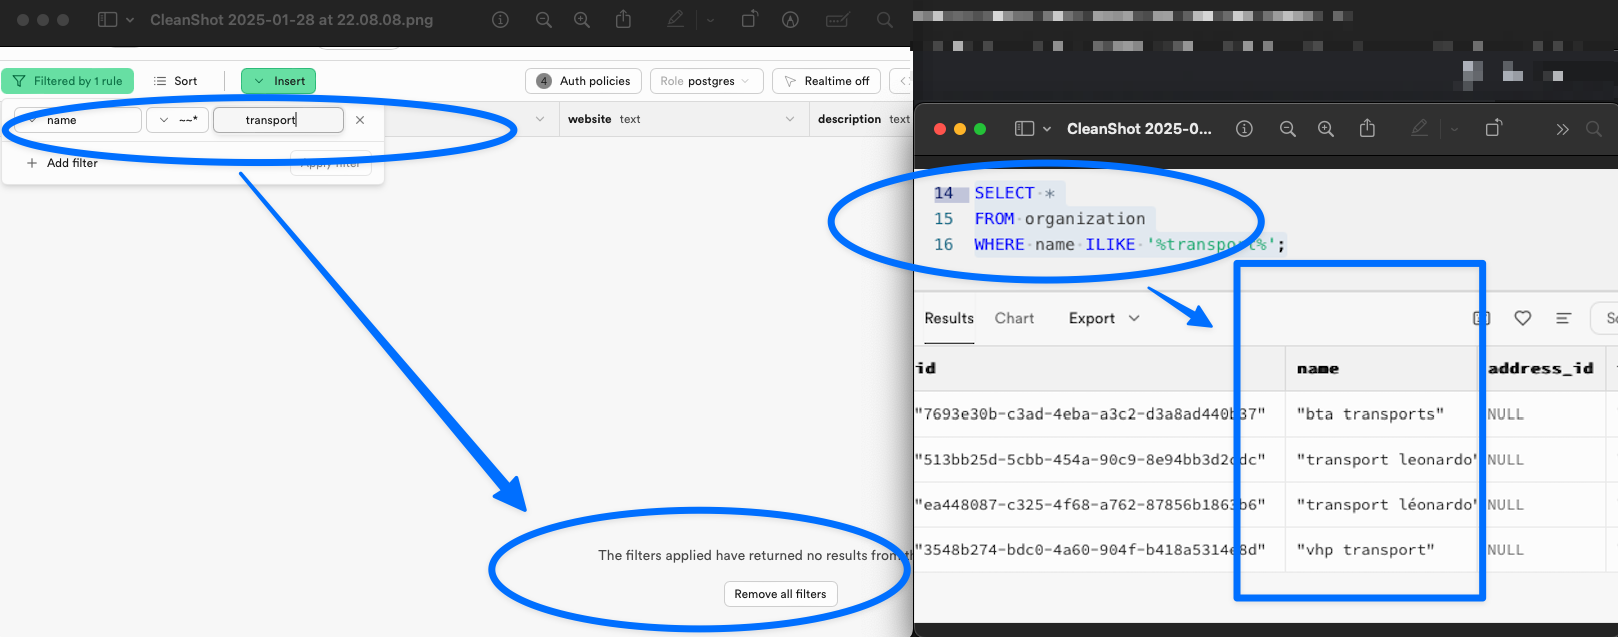Zoom in on right Preview window
The width and height of the screenshot is (1618, 637).
(x=1326, y=129)
